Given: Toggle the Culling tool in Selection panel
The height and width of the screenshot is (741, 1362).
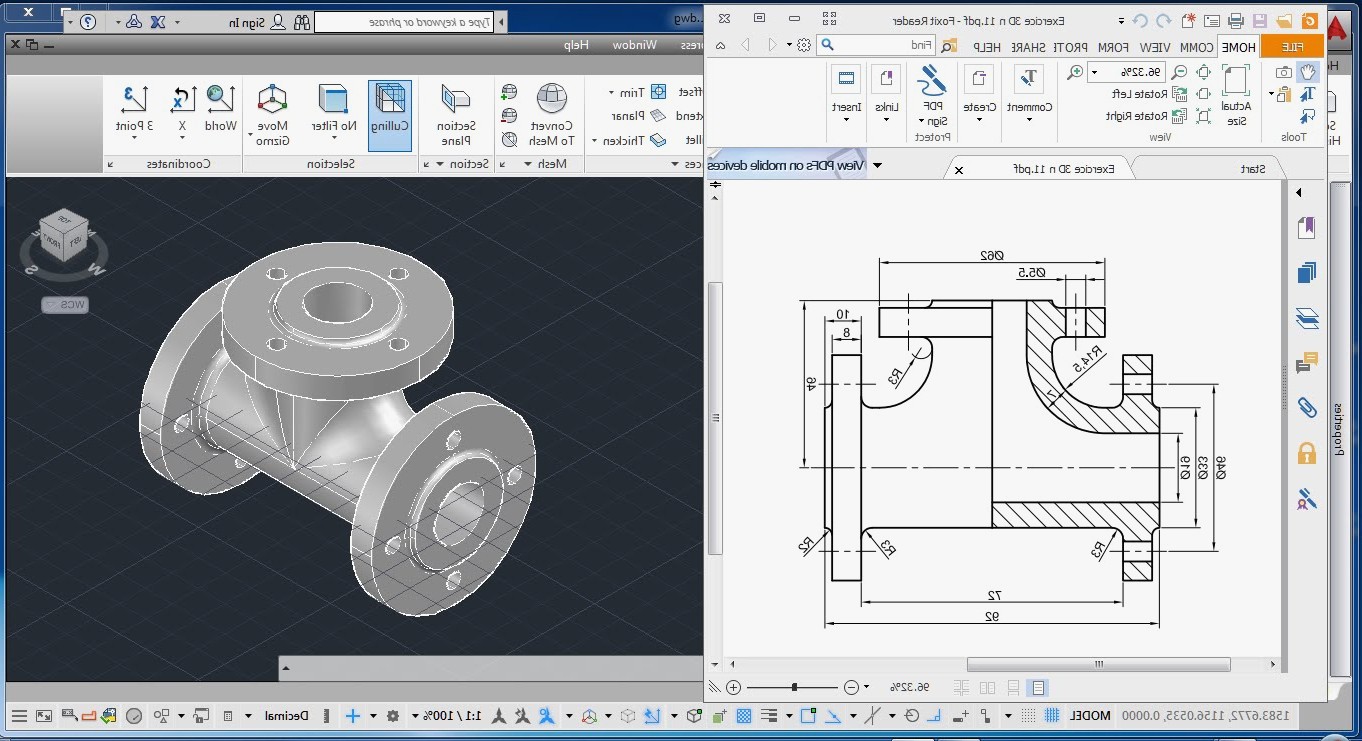Looking at the screenshot, I should click(x=390, y=105).
